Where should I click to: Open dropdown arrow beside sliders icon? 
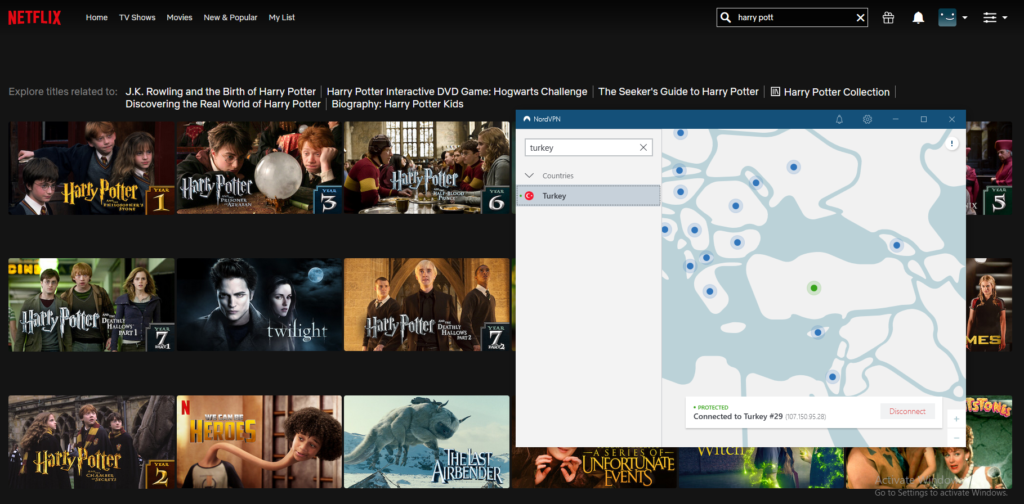1004,18
